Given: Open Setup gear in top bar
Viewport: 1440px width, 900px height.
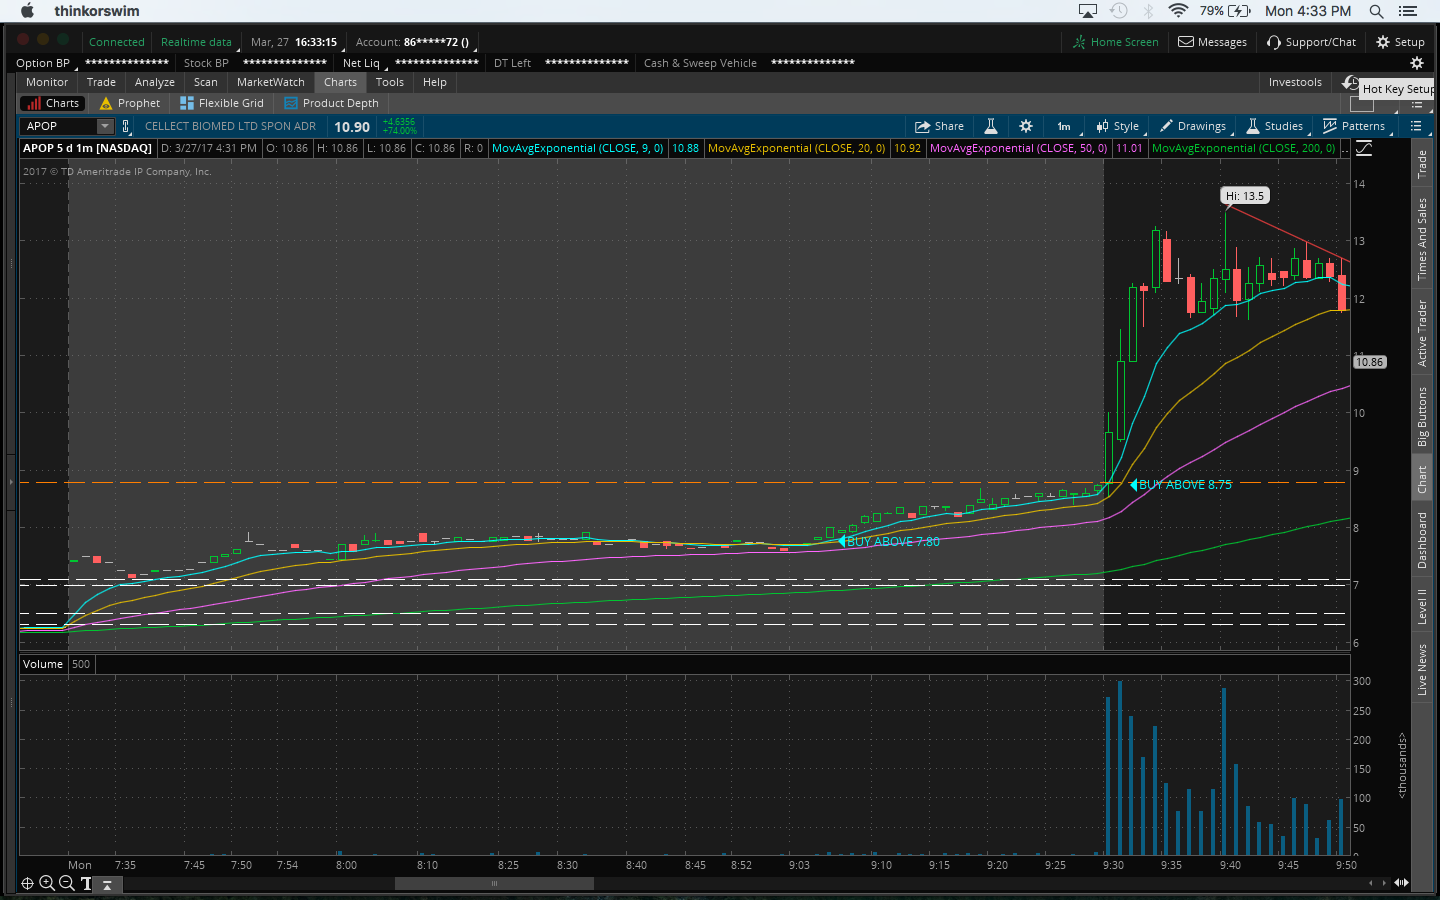Looking at the screenshot, I should coord(1400,42).
